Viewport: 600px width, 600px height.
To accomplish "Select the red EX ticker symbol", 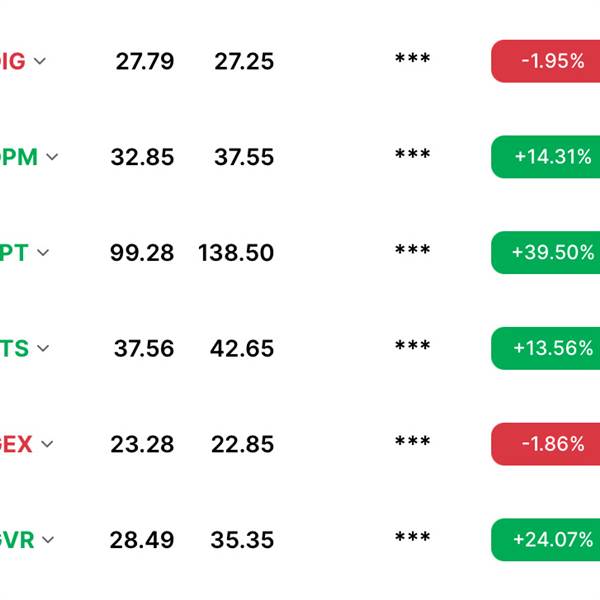I will pos(16,444).
